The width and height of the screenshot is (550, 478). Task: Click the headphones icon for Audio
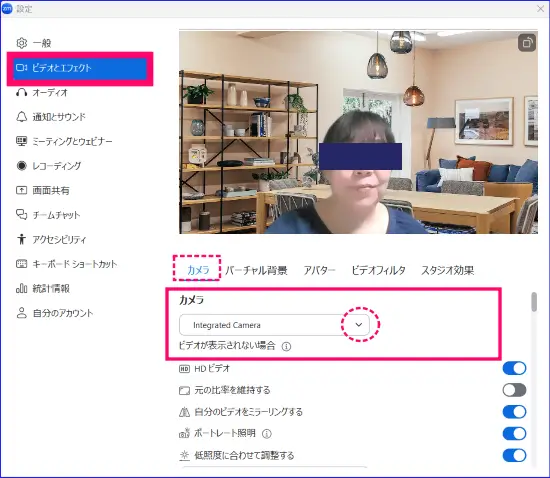(x=21, y=92)
